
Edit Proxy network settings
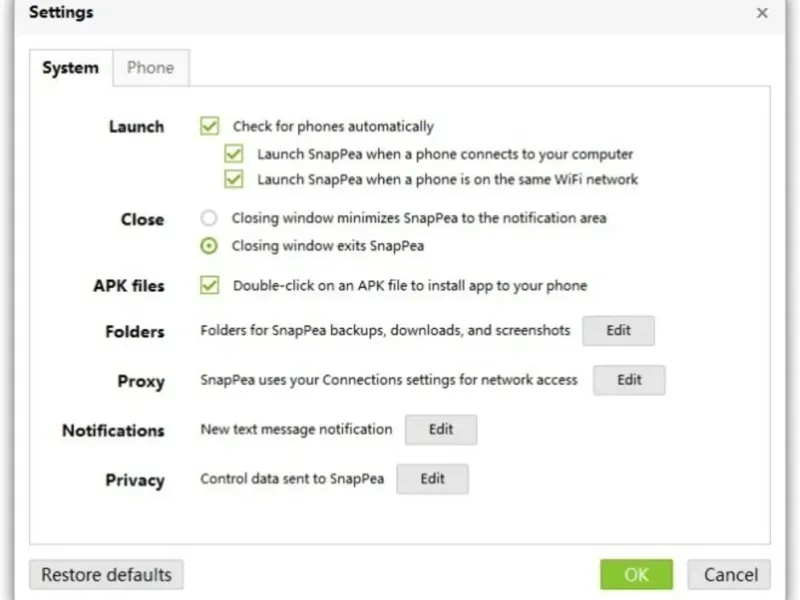629,380
